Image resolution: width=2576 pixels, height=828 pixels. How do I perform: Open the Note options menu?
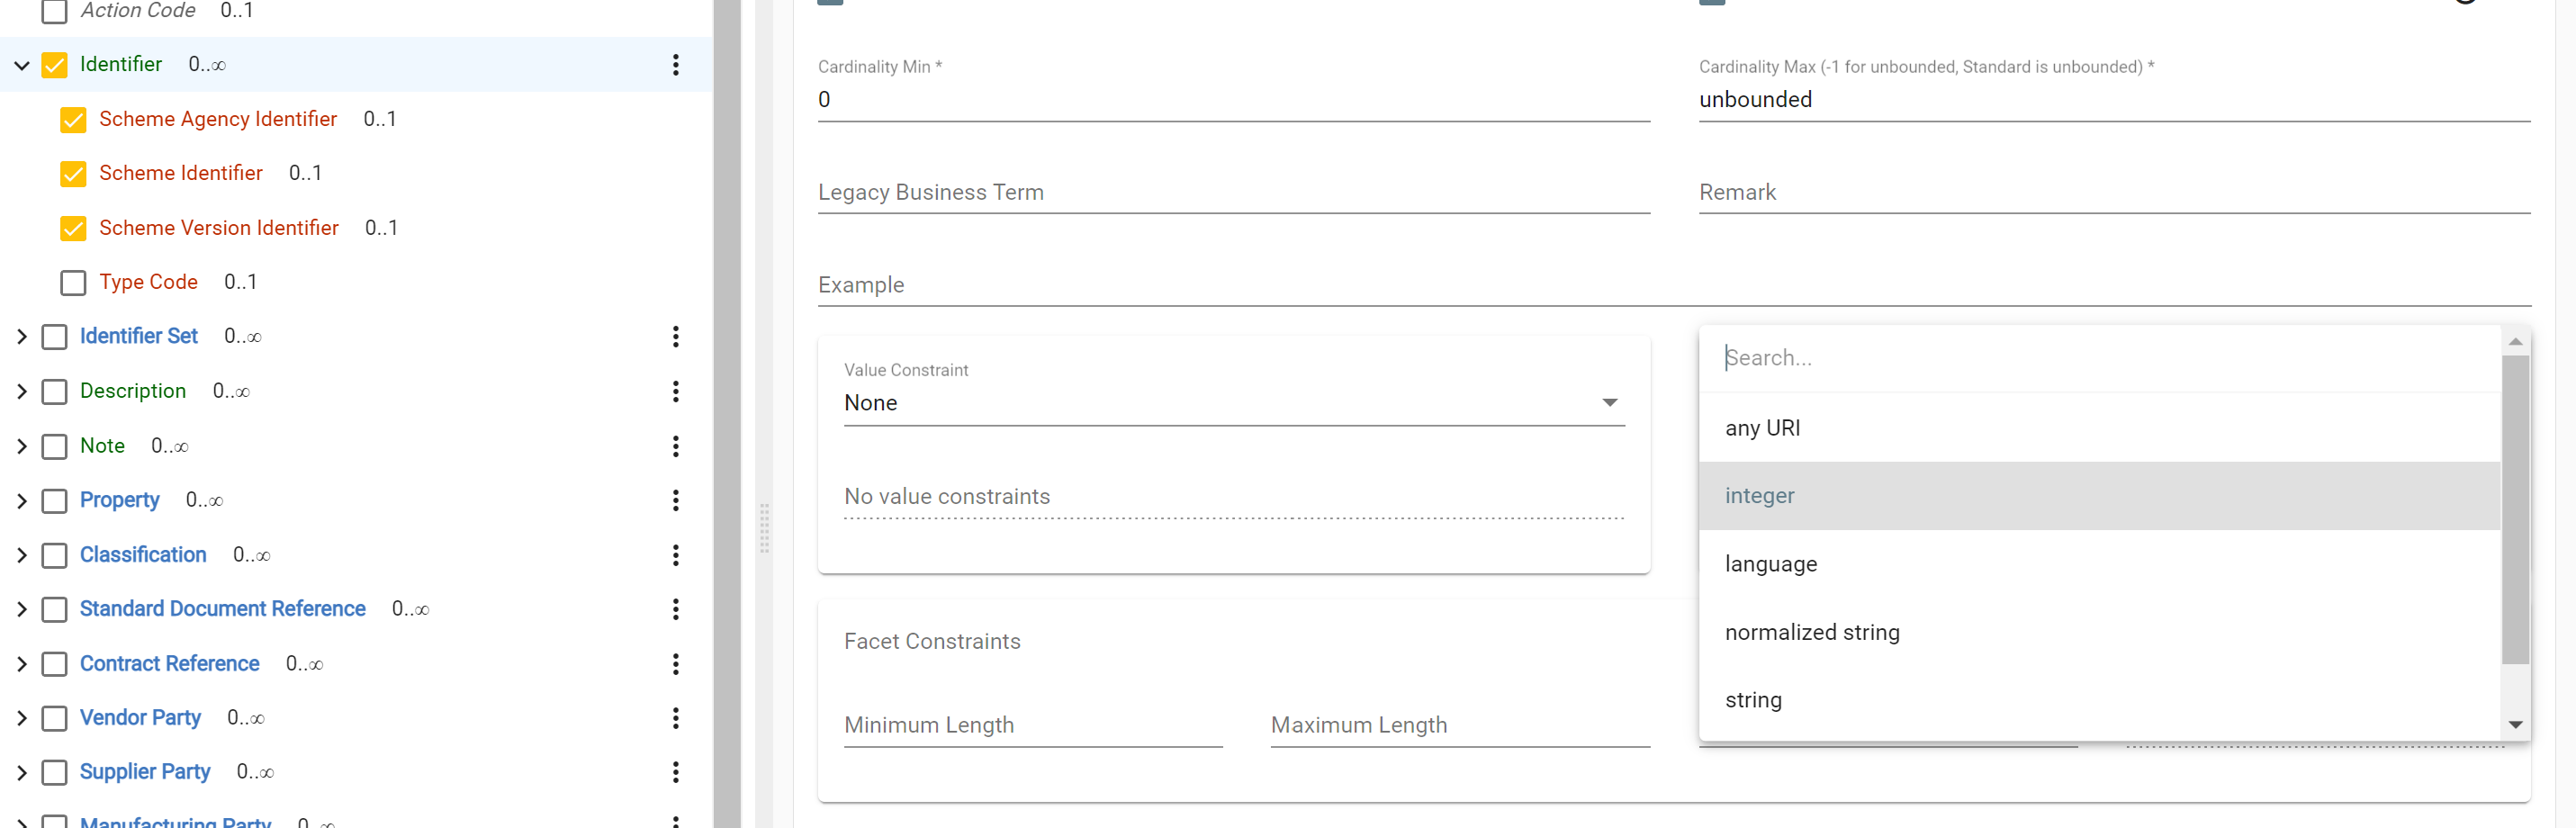tap(677, 446)
